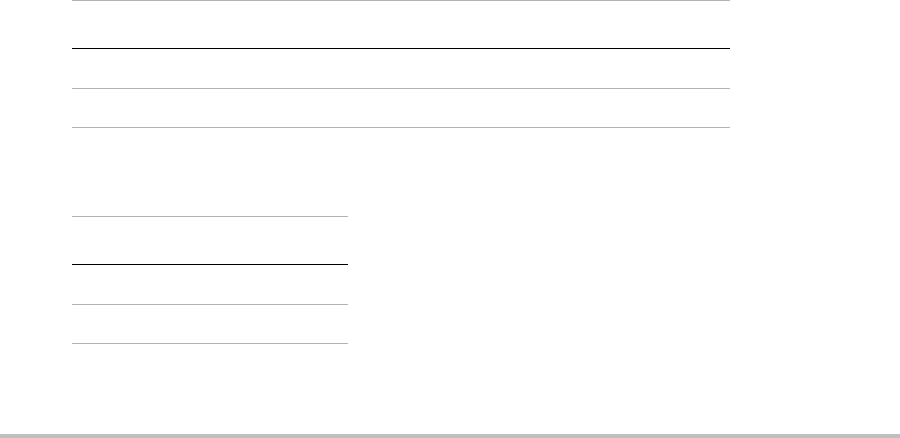The image size is (900, 438).
Task: Click the horizontal scrollbar along the bottom edge
Action: [450, 436]
